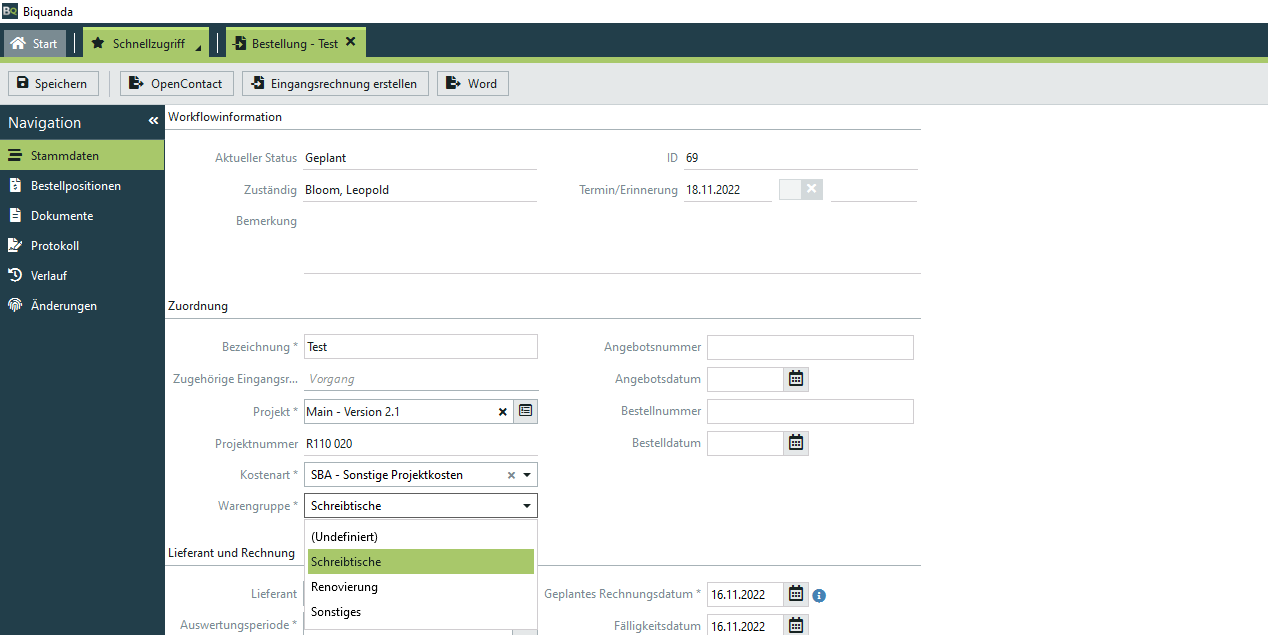Collapse the Warengruppe dropdown arrow

point(527,506)
